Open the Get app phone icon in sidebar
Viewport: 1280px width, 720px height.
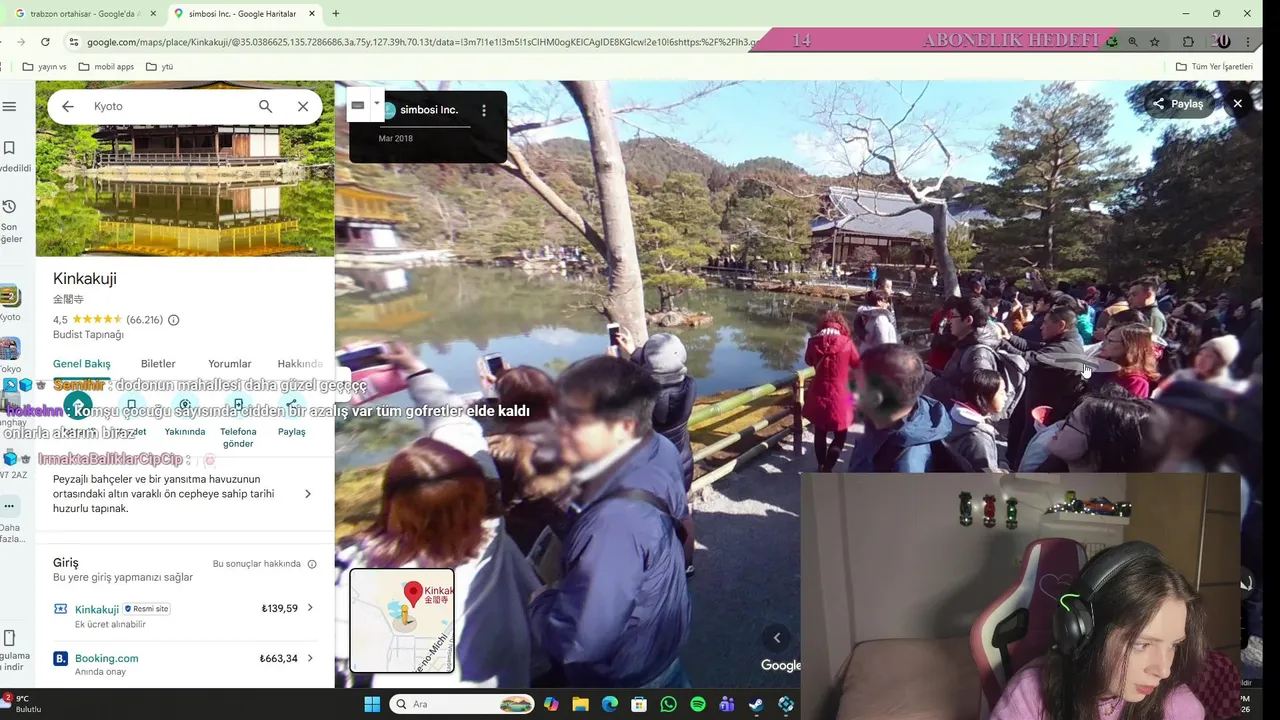click(9, 638)
